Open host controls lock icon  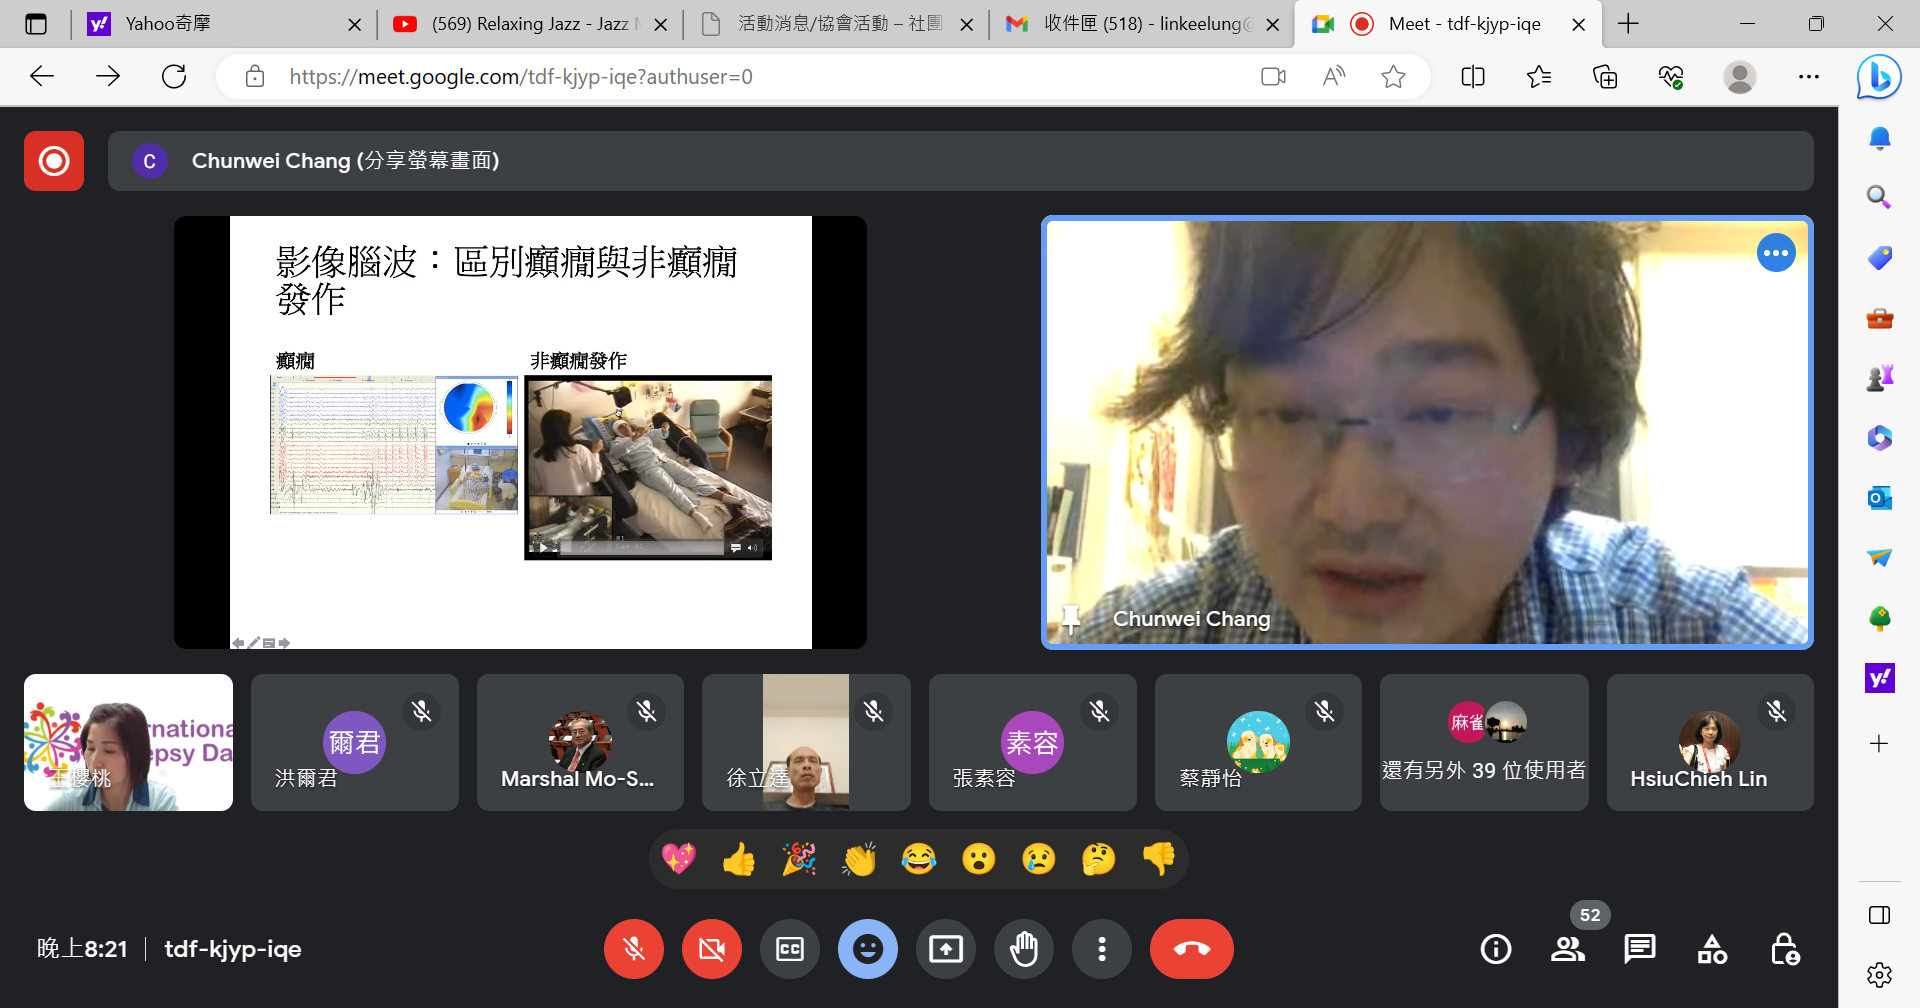click(x=1785, y=949)
